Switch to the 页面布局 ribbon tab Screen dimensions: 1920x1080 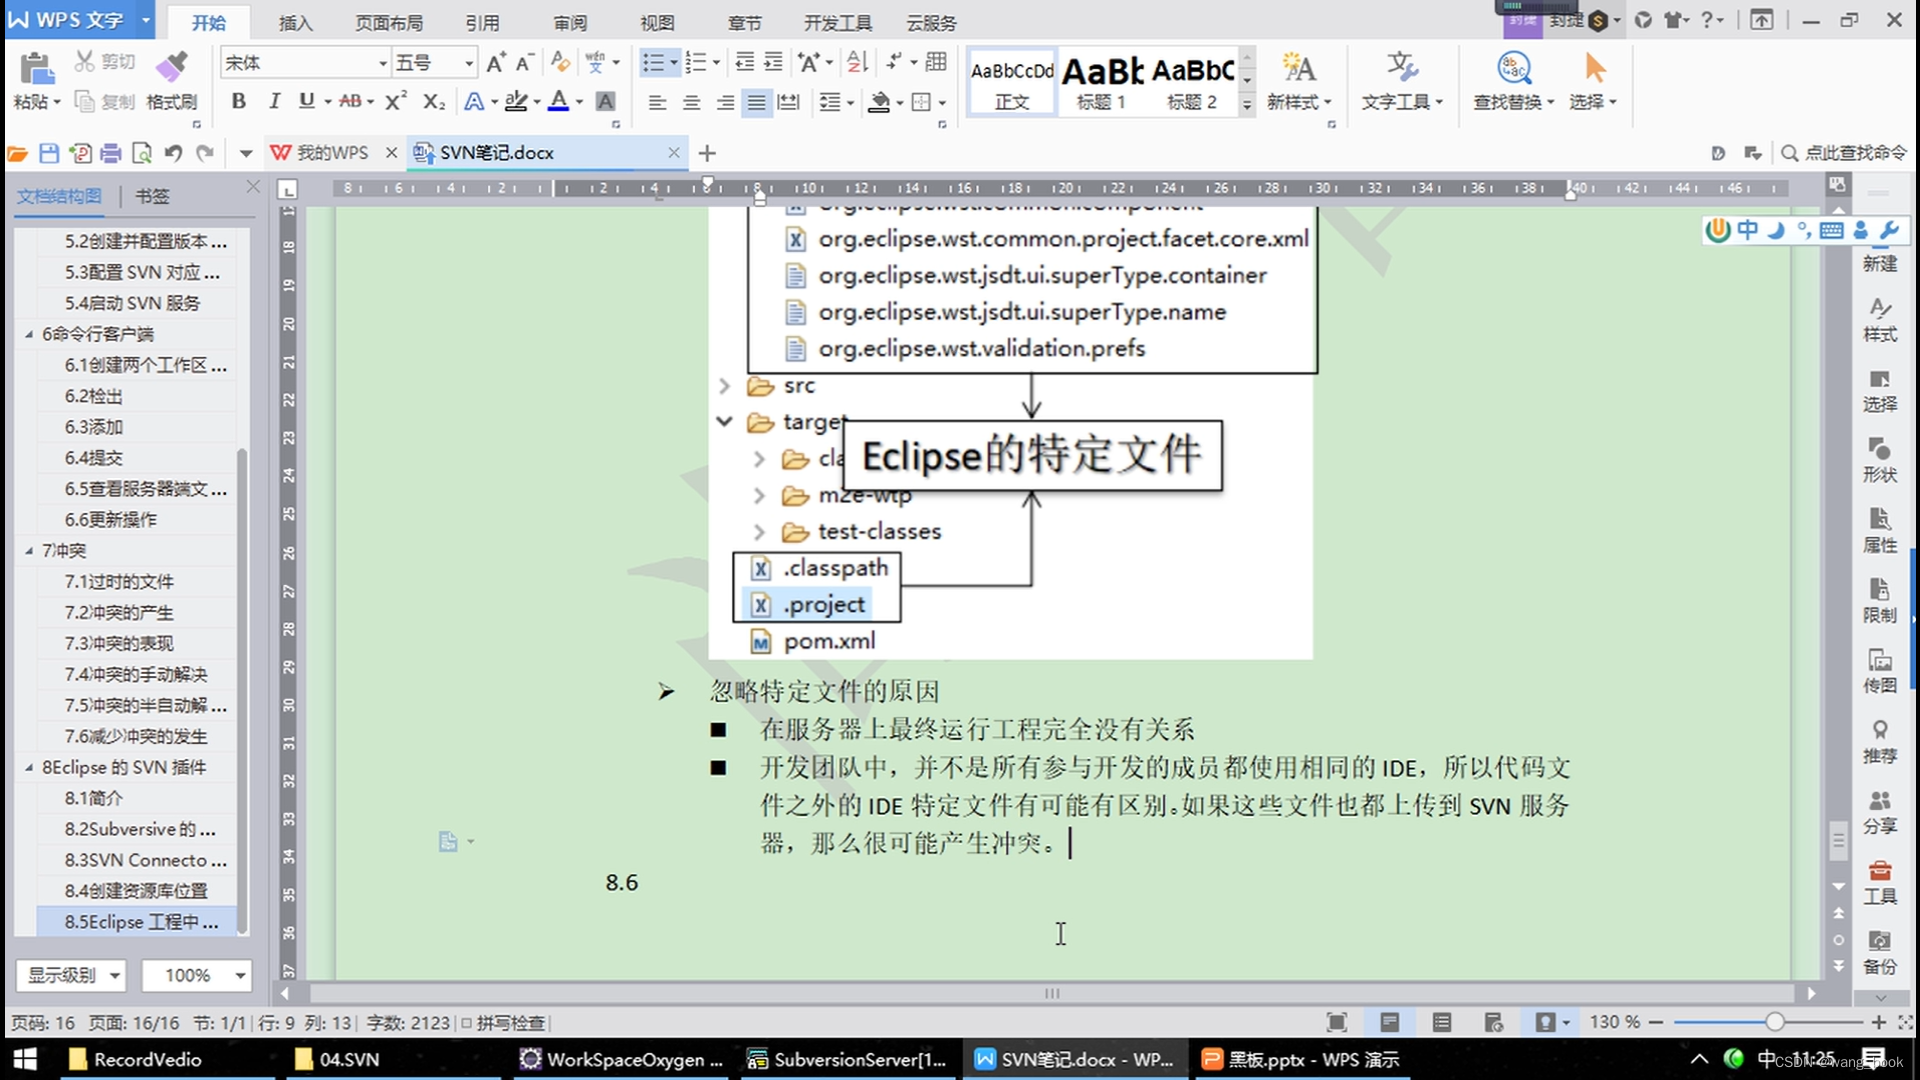click(389, 22)
